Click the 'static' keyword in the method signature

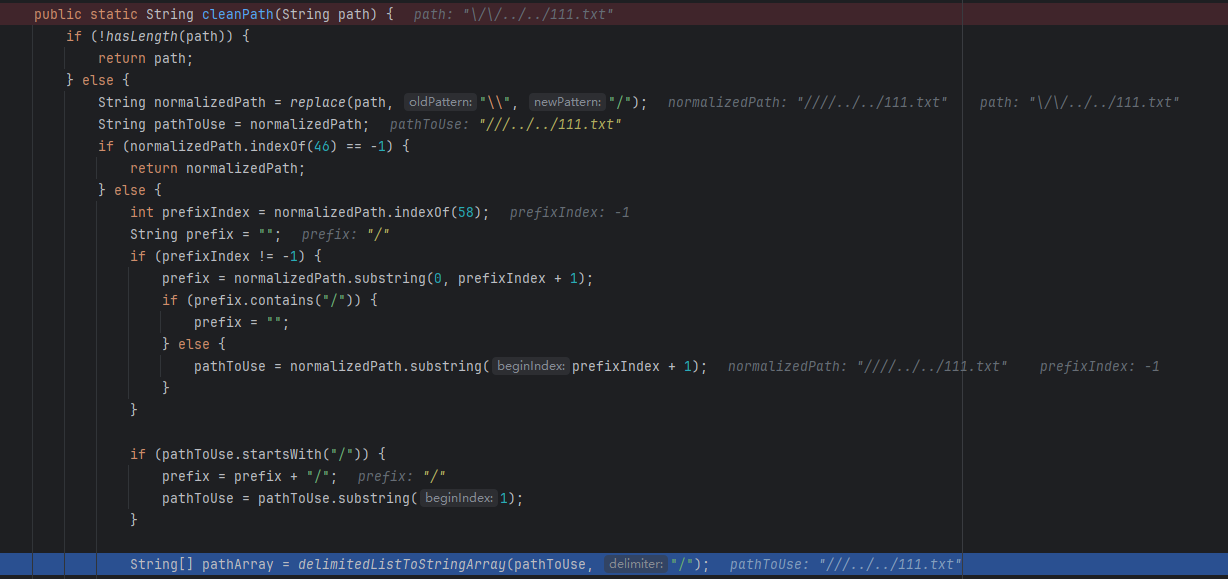pyautogui.click(x=114, y=15)
